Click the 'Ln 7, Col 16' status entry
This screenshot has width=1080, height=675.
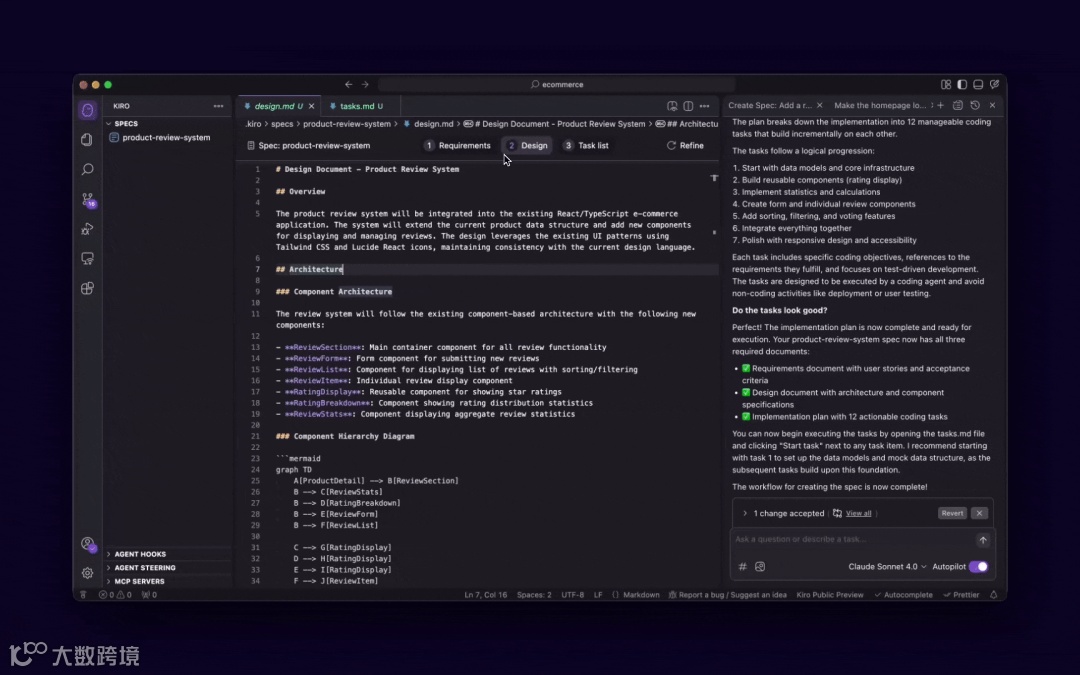click(x=486, y=595)
